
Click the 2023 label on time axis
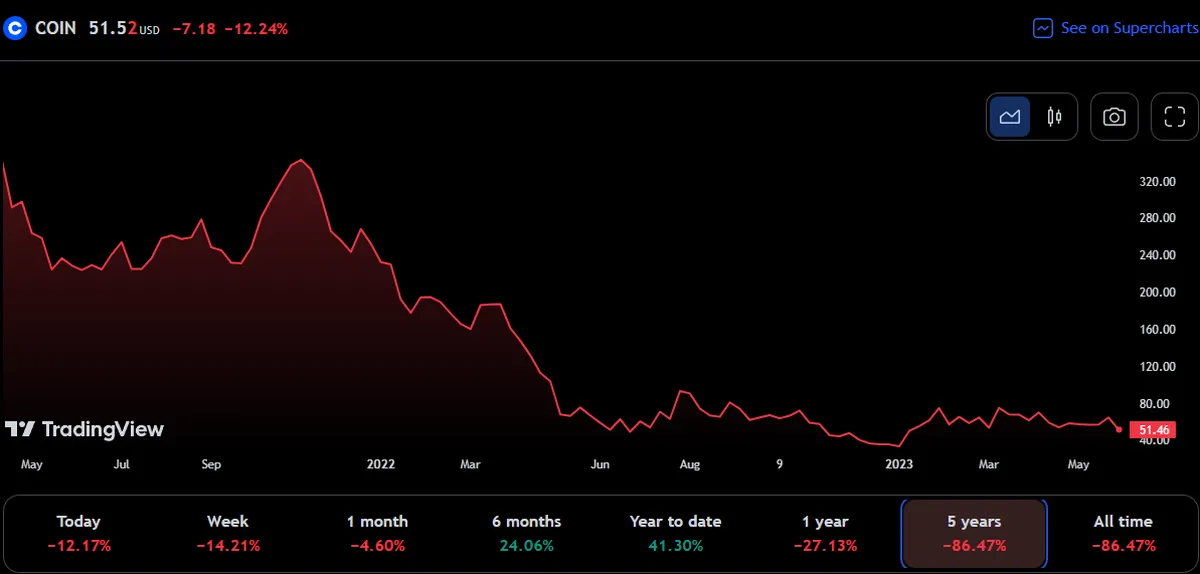(899, 464)
